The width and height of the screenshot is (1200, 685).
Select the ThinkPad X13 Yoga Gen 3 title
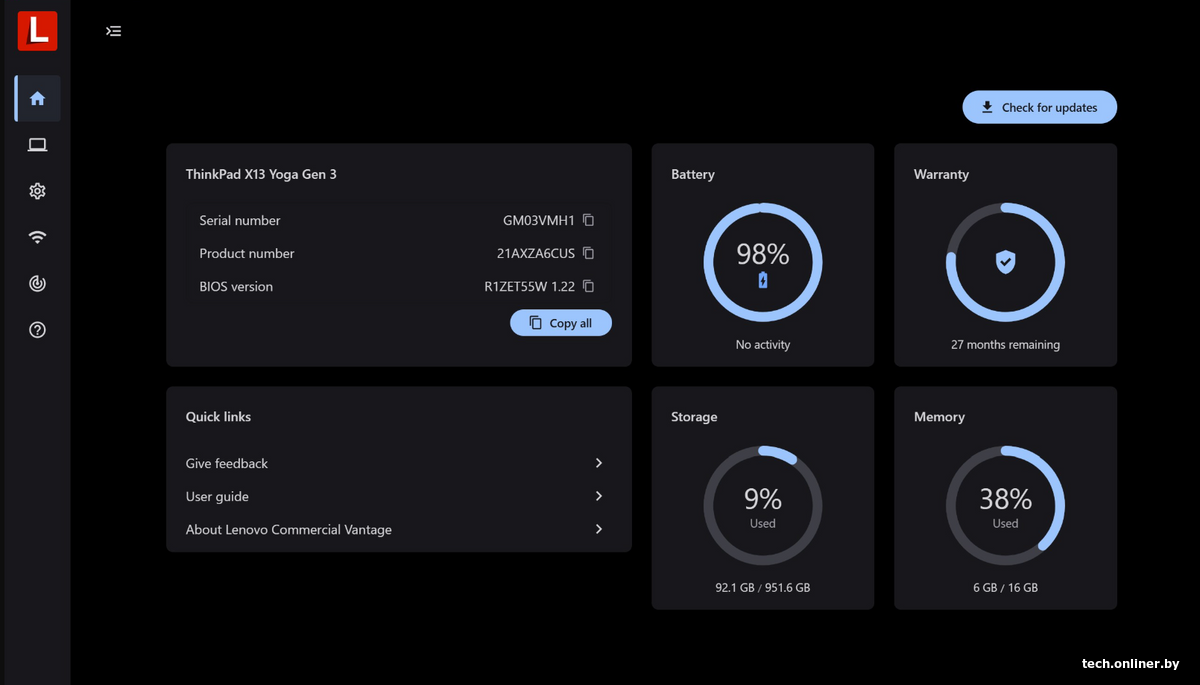pos(261,174)
